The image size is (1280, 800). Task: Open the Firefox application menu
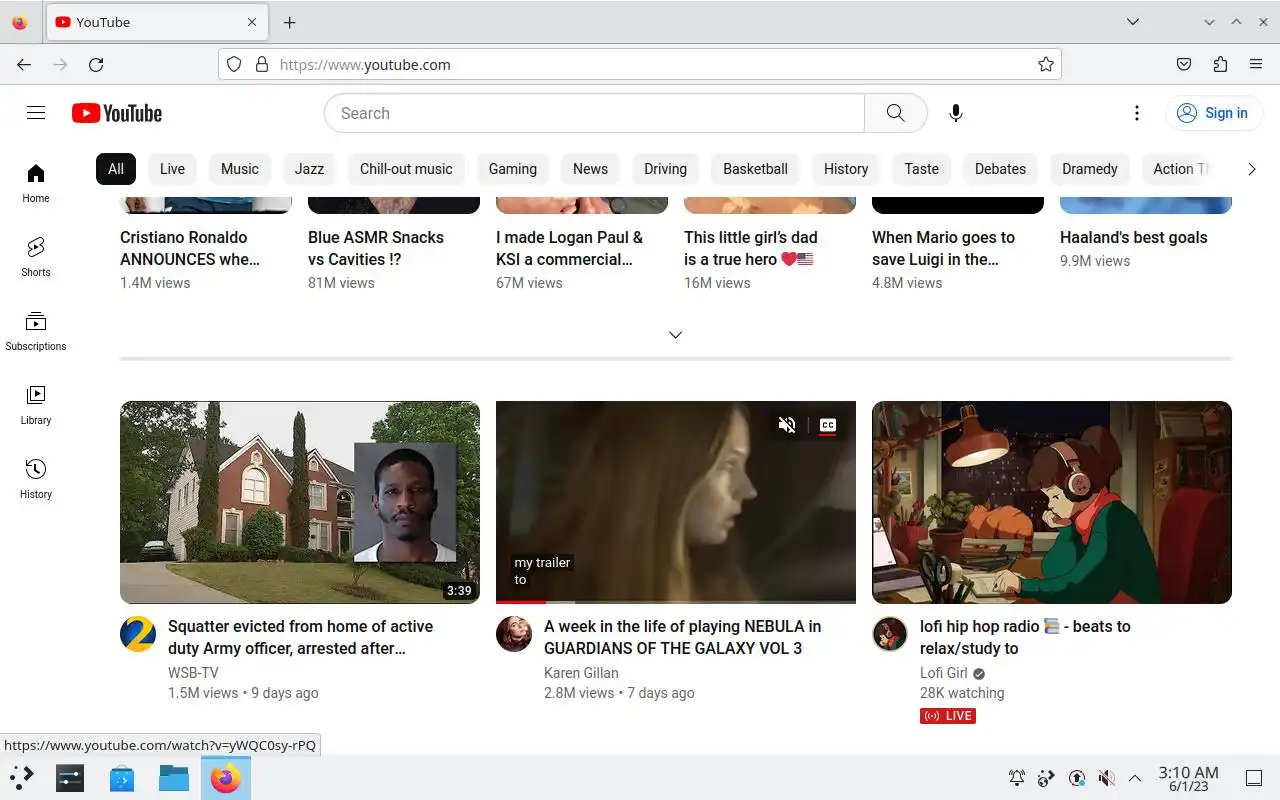coord(1256,64)
